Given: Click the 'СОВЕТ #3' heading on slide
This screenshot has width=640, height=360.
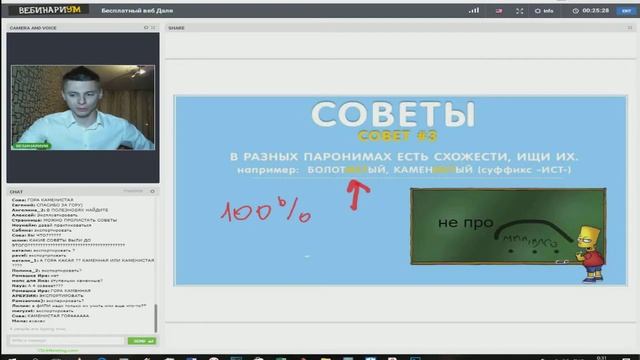Looking at the screenshot, I should pos(397,136).
